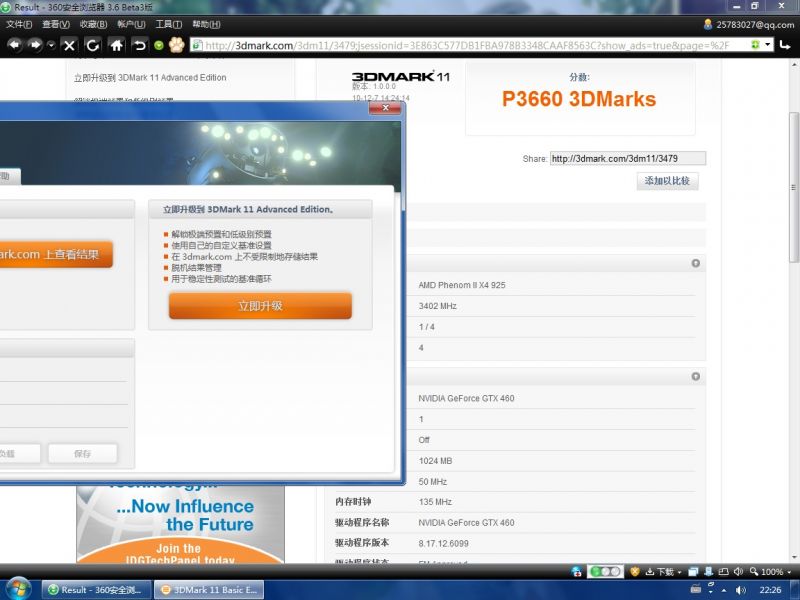
Task: Click the Windows Start orb
Action: coord(18,590)
